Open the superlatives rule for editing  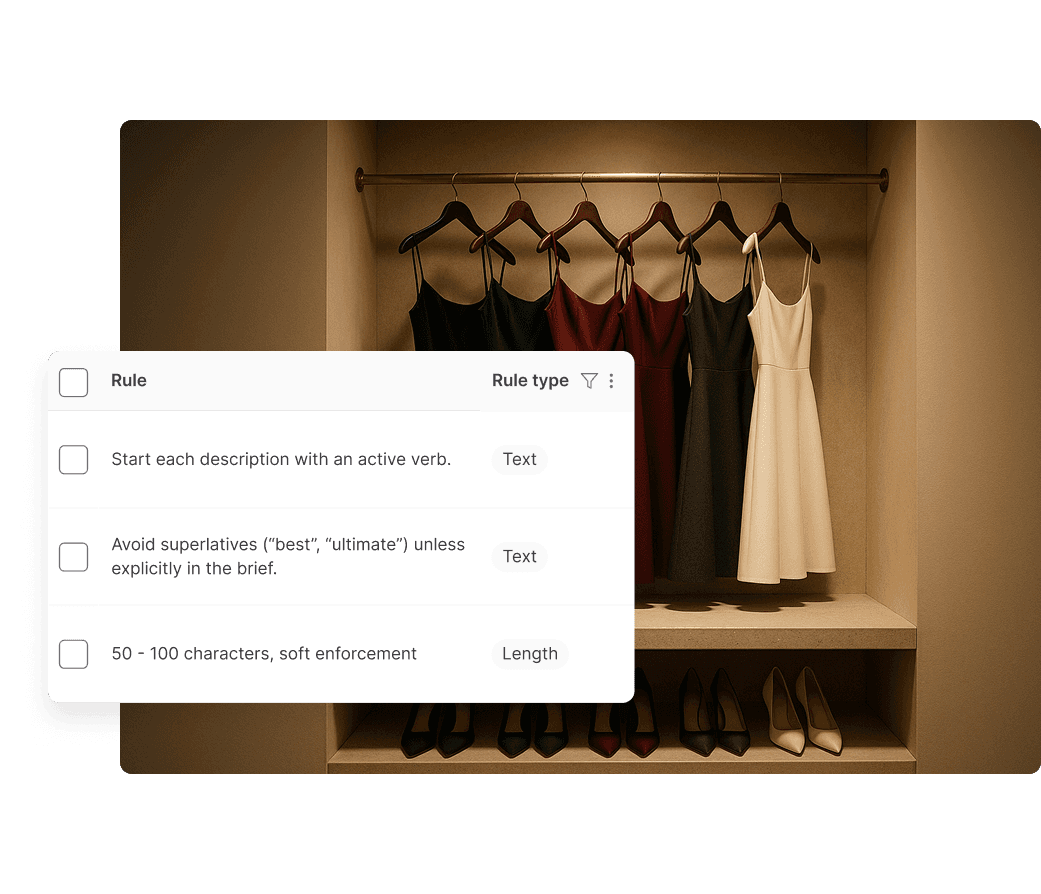coord(288,556)
